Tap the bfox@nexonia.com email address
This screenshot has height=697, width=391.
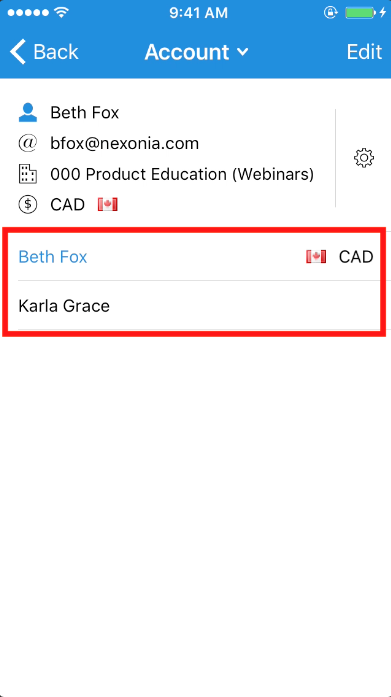124,143
